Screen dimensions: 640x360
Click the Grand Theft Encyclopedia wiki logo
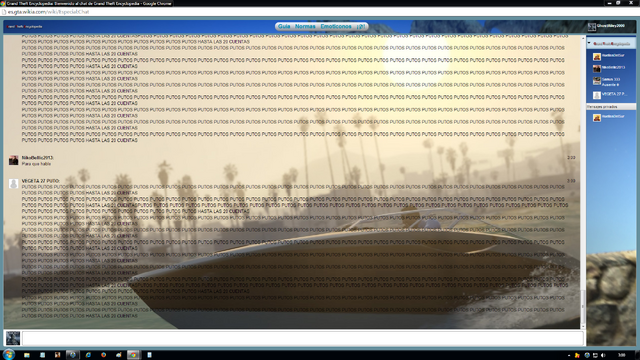(x=24, y=27)
